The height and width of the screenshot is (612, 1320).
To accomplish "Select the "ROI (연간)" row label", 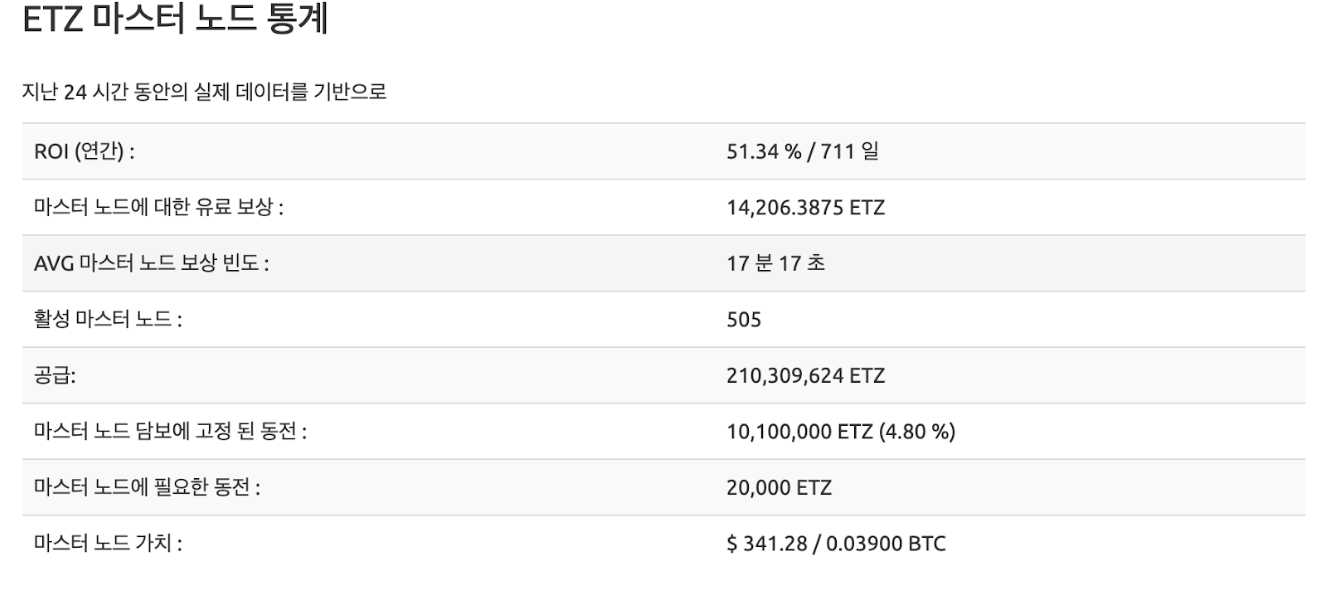I will click(84, 152).
